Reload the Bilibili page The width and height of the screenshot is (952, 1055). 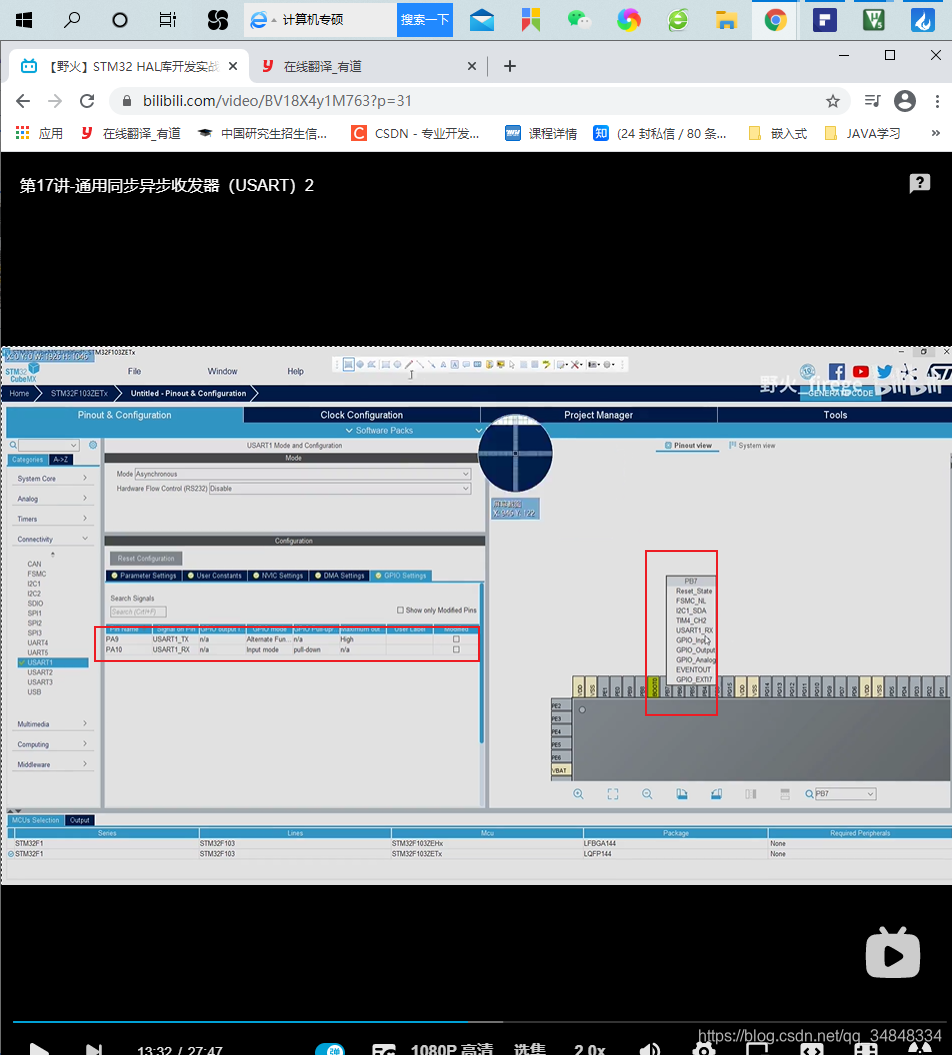click(x=87, y=101)
